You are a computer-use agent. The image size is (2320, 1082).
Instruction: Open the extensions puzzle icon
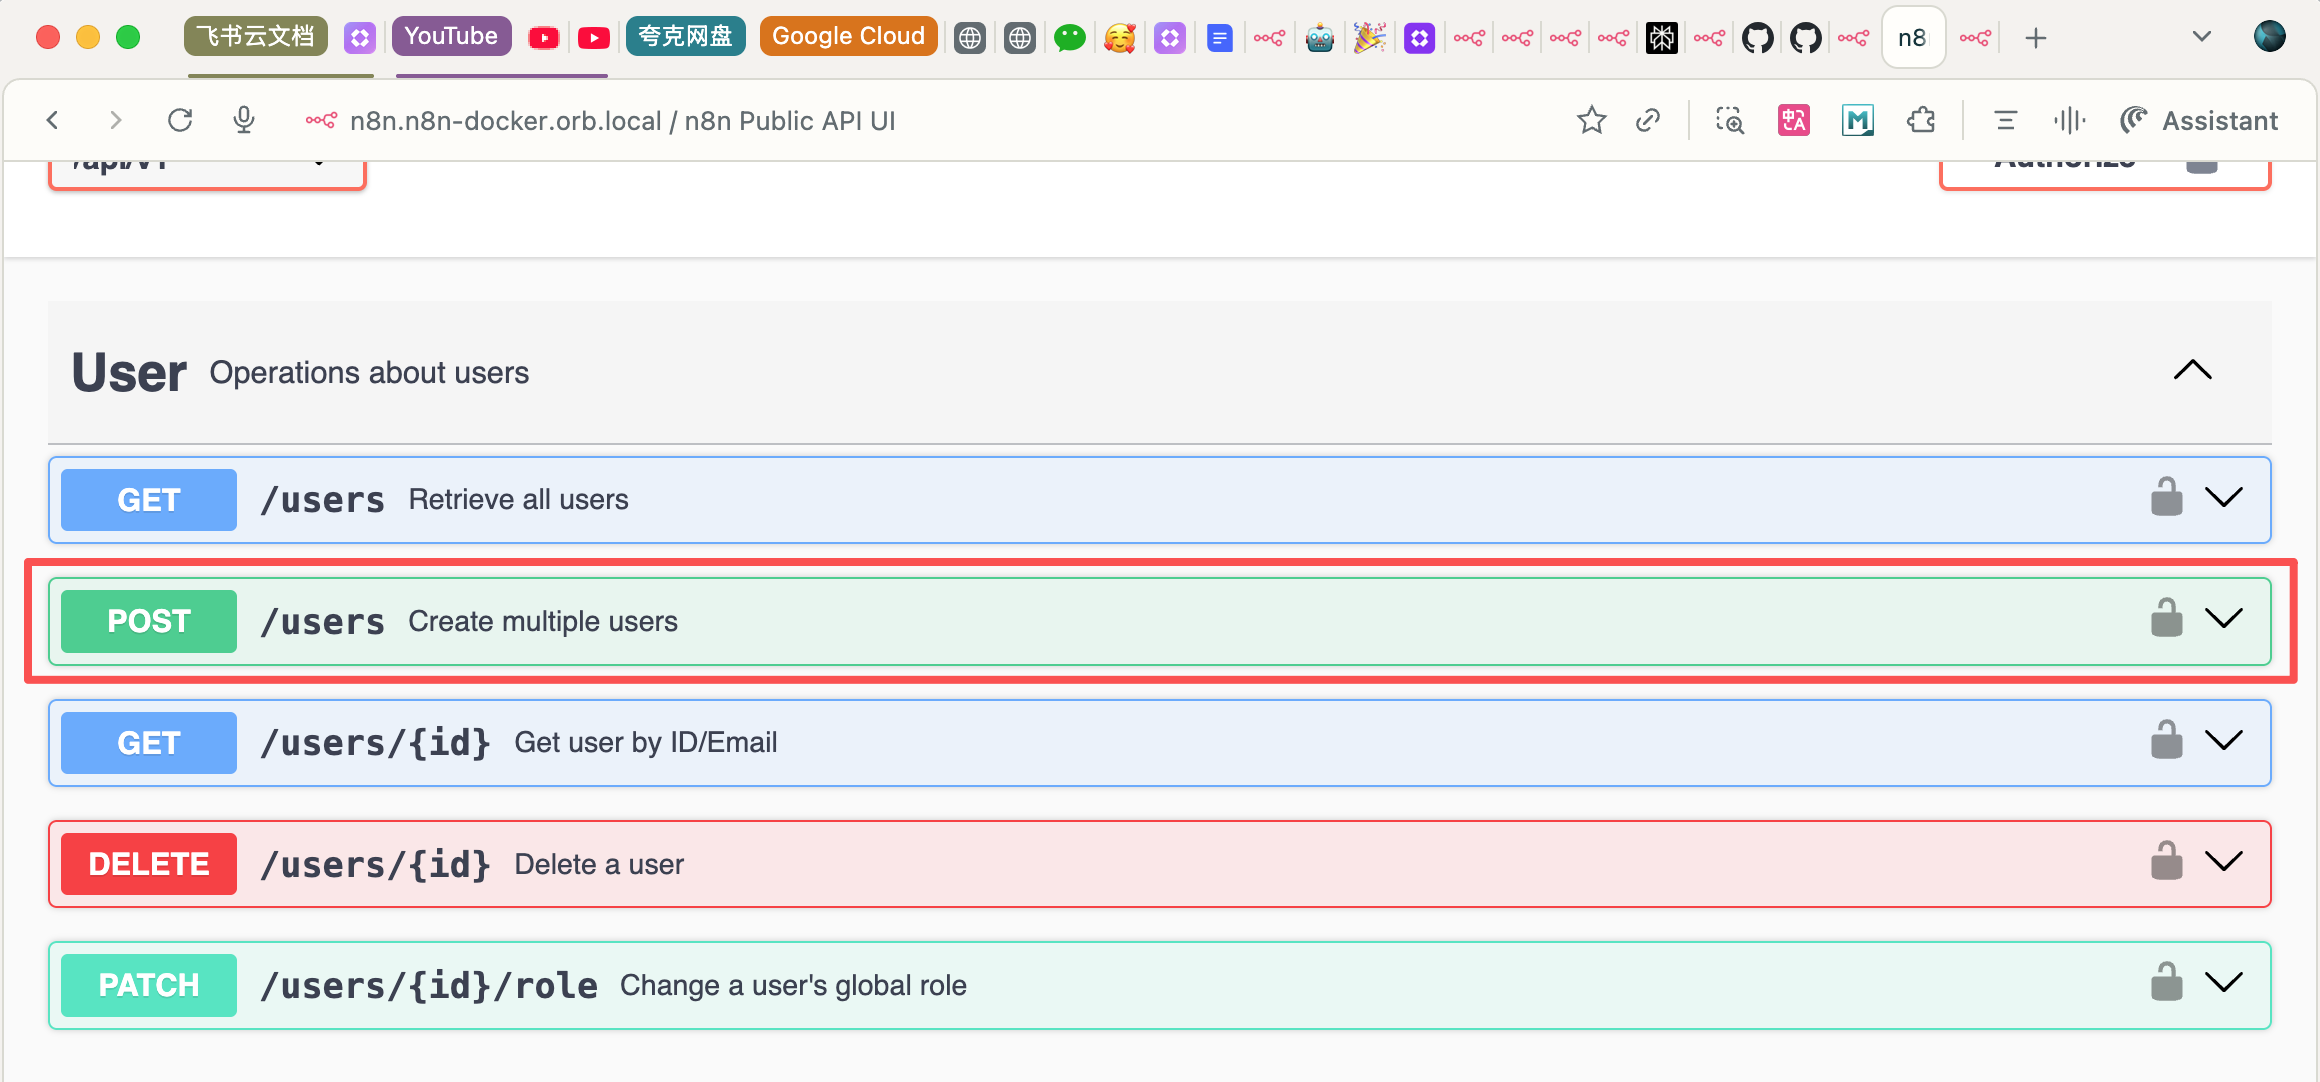(x=1921, y=121)
